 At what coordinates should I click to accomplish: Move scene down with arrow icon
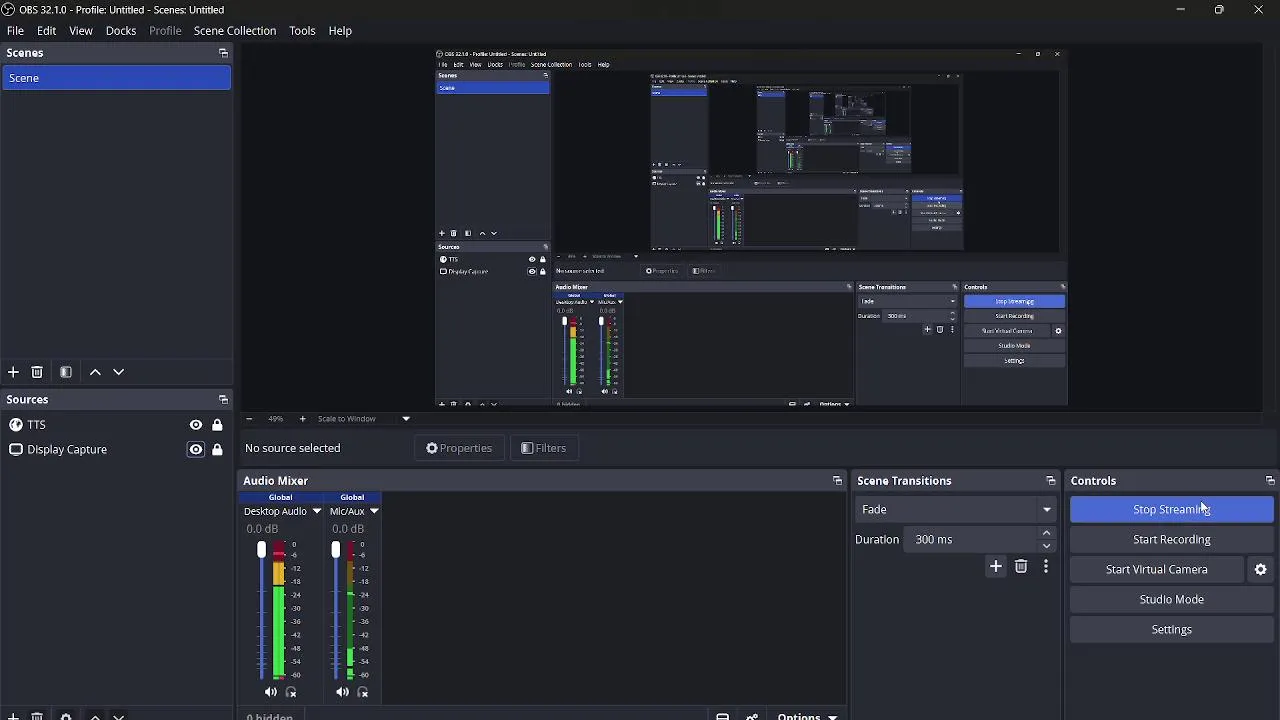pyautogui.click(x=119, y=372)
